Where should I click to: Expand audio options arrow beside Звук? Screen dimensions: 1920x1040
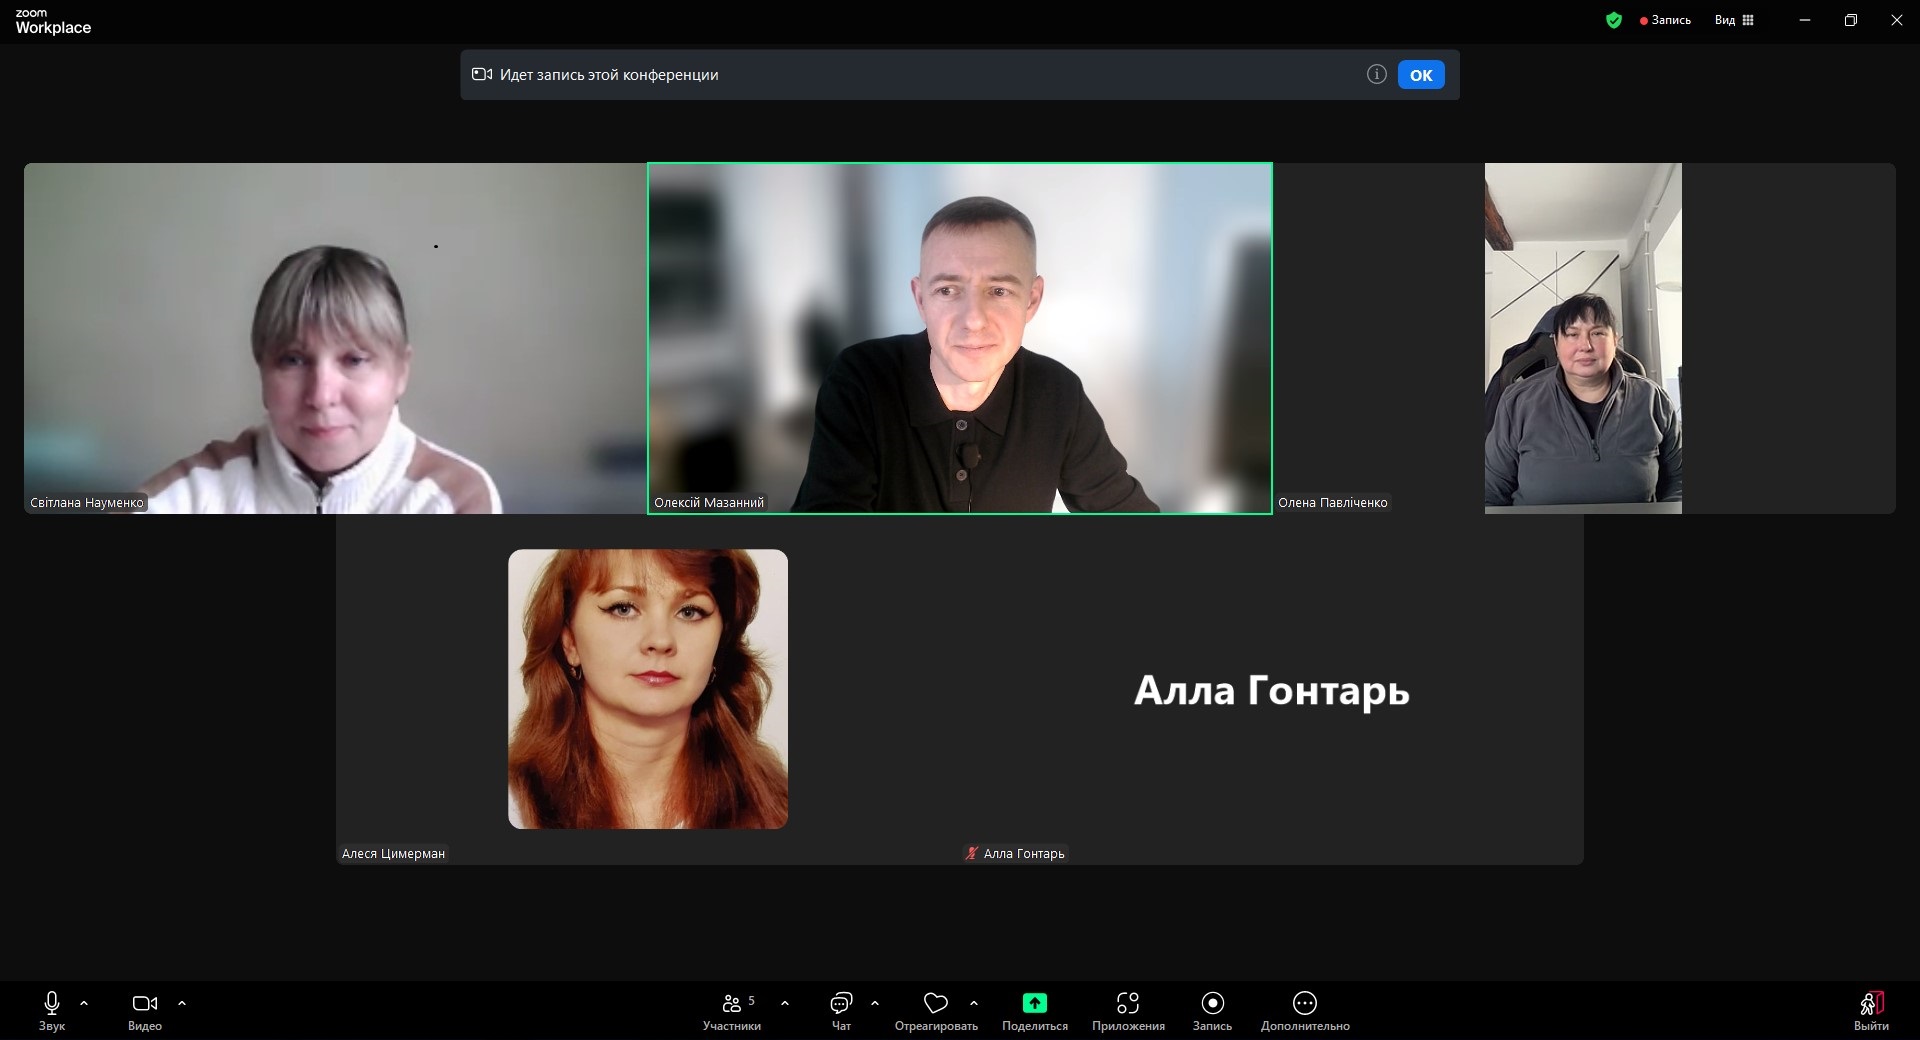[x=84, y=1002]
